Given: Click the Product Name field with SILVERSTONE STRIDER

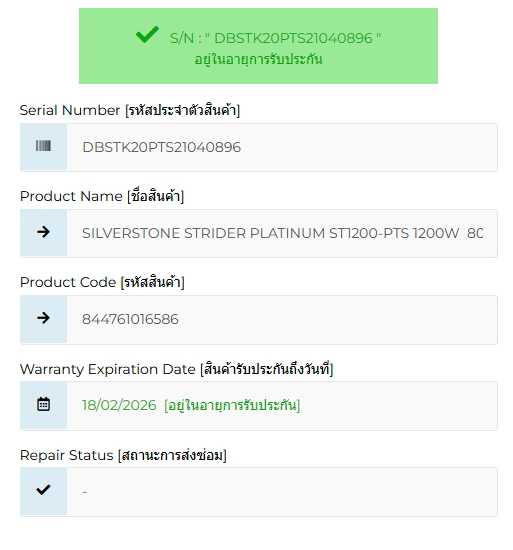Looking at the screenshot, I should (x=282, y=233).
